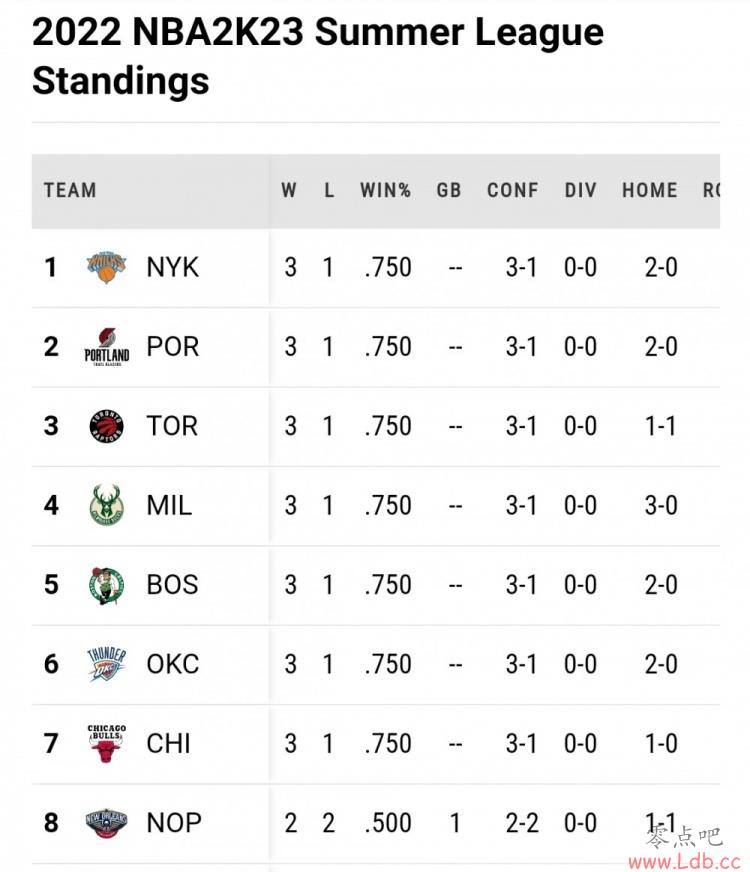Open the MIL team link

pos(169,506)
